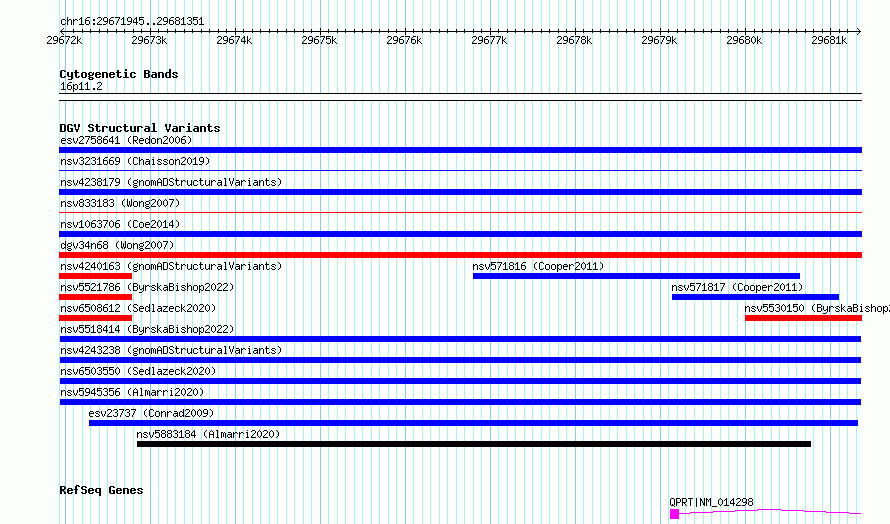The width and height of the screenshot is (890, 524).
Task: Click the 29677k ruler tick label
Action: 489,40
